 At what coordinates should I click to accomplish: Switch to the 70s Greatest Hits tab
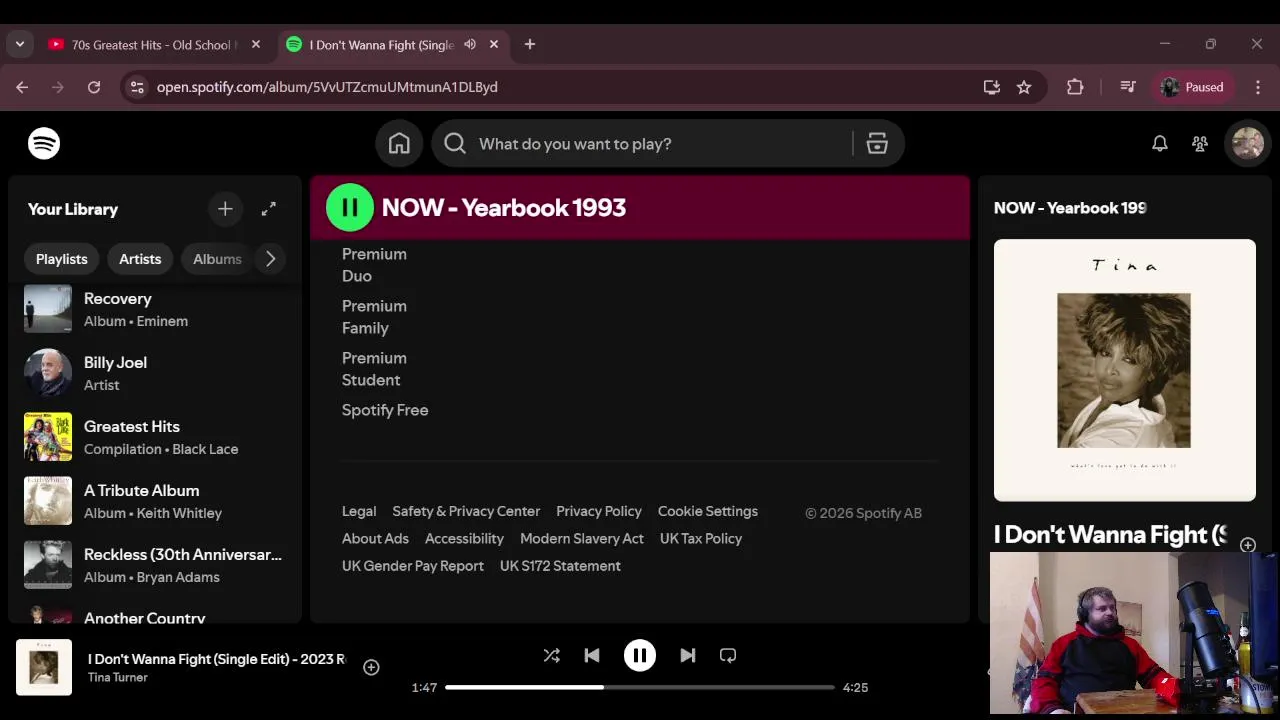[155, 44]
